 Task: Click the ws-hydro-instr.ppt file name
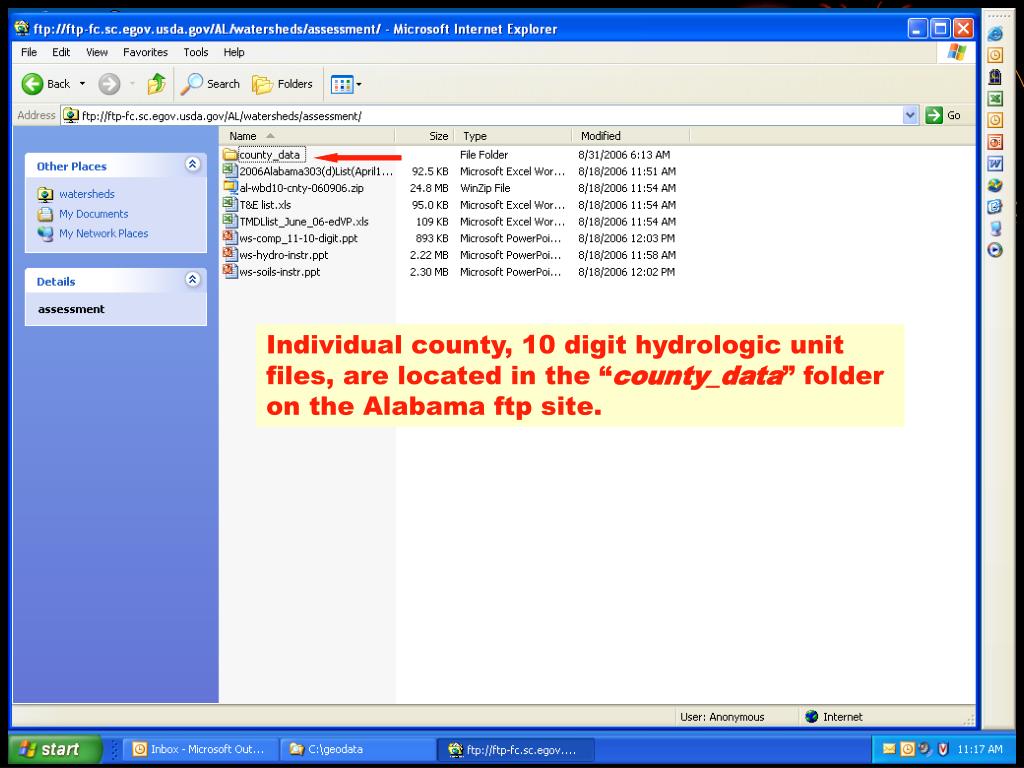[x=283, y=255]
